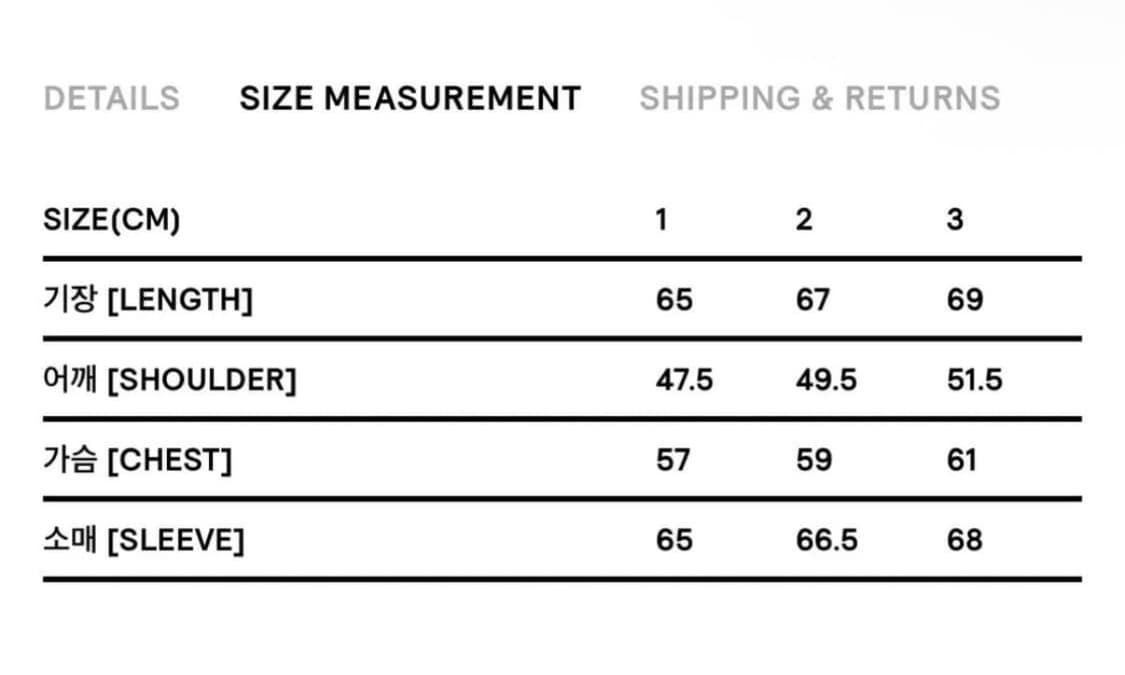Screen dimensions: 1125x675
Task: Click chest value 61 for size 3
Action: pos(962,460)
